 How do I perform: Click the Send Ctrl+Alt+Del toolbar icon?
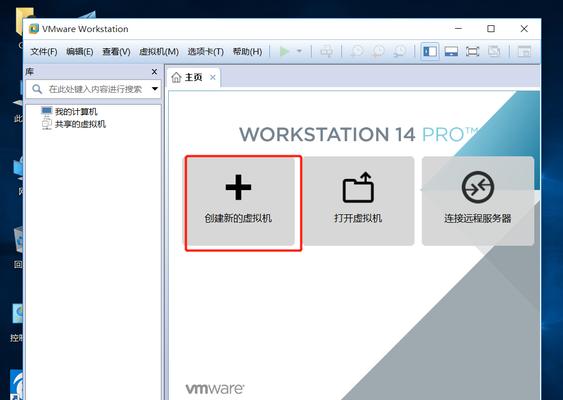326,51
